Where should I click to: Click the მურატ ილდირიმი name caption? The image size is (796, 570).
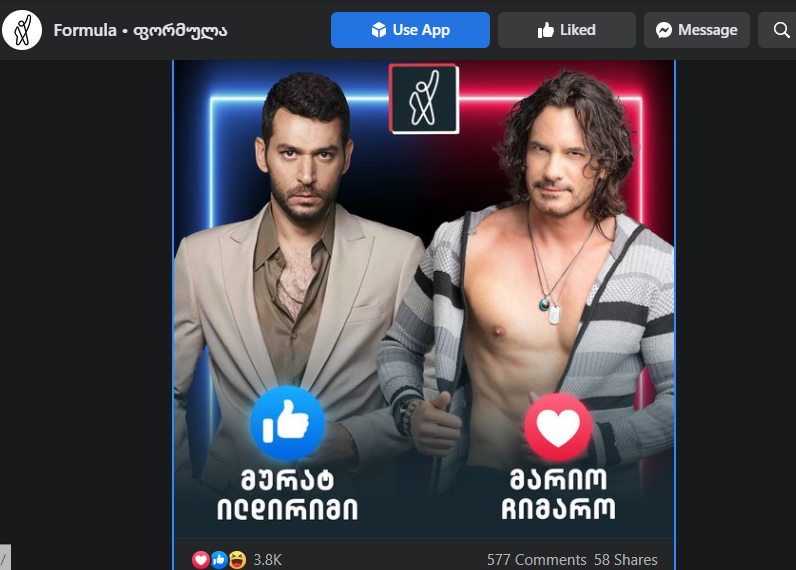[x=287, y=494]
